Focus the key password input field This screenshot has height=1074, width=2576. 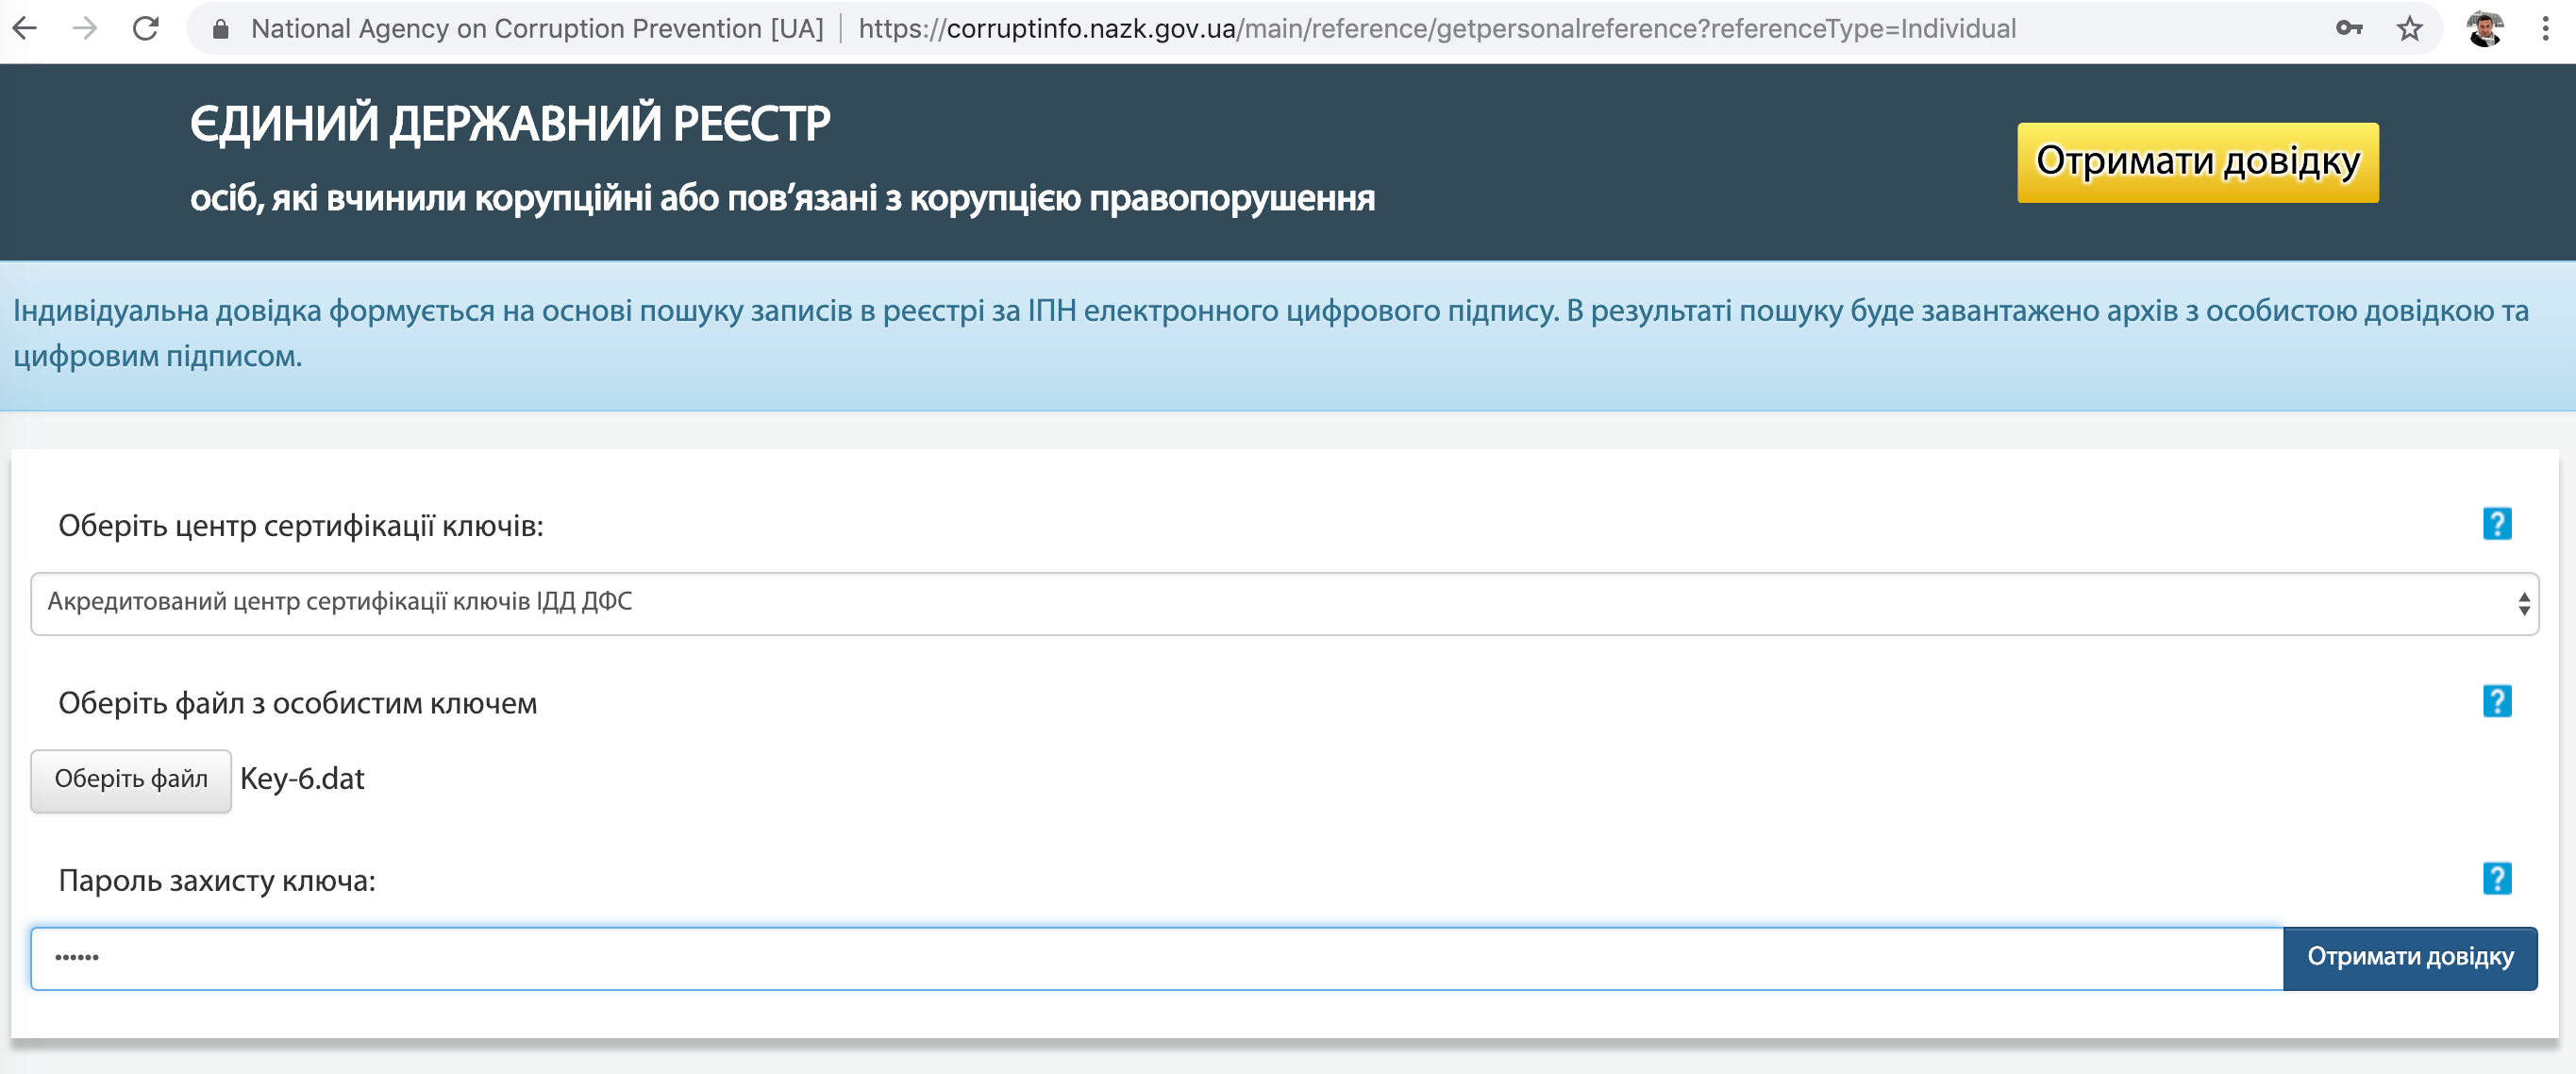tap(1156, 958)
